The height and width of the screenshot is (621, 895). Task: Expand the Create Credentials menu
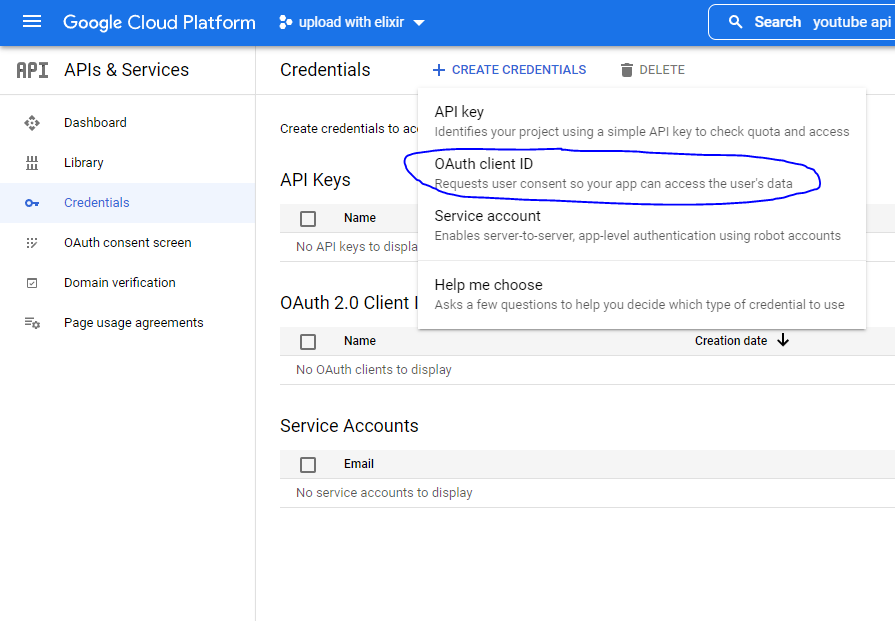click(x=509, y=70)
